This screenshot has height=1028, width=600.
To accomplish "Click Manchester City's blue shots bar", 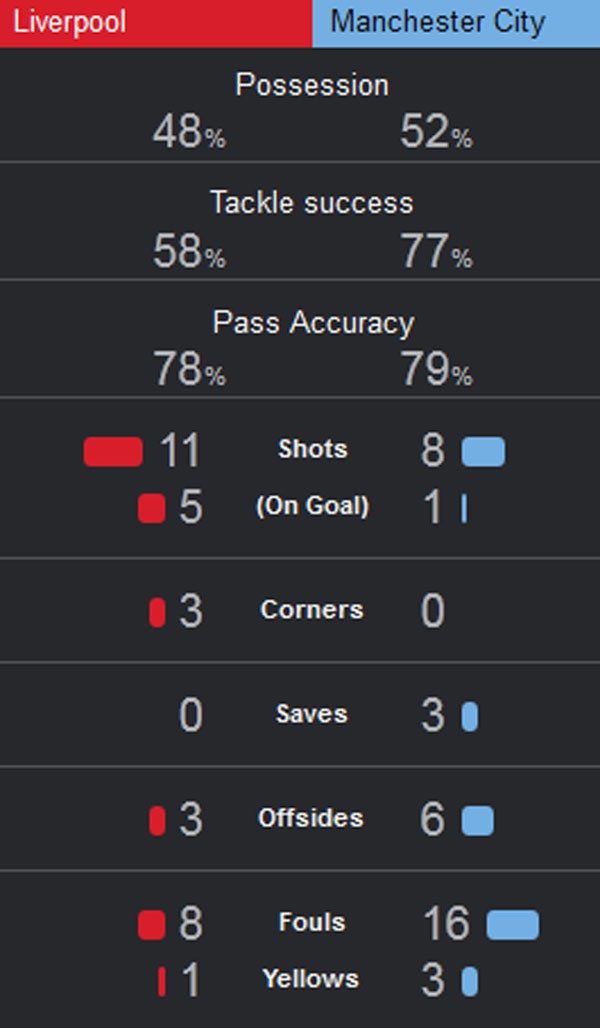I will click(x=483, y=451).
